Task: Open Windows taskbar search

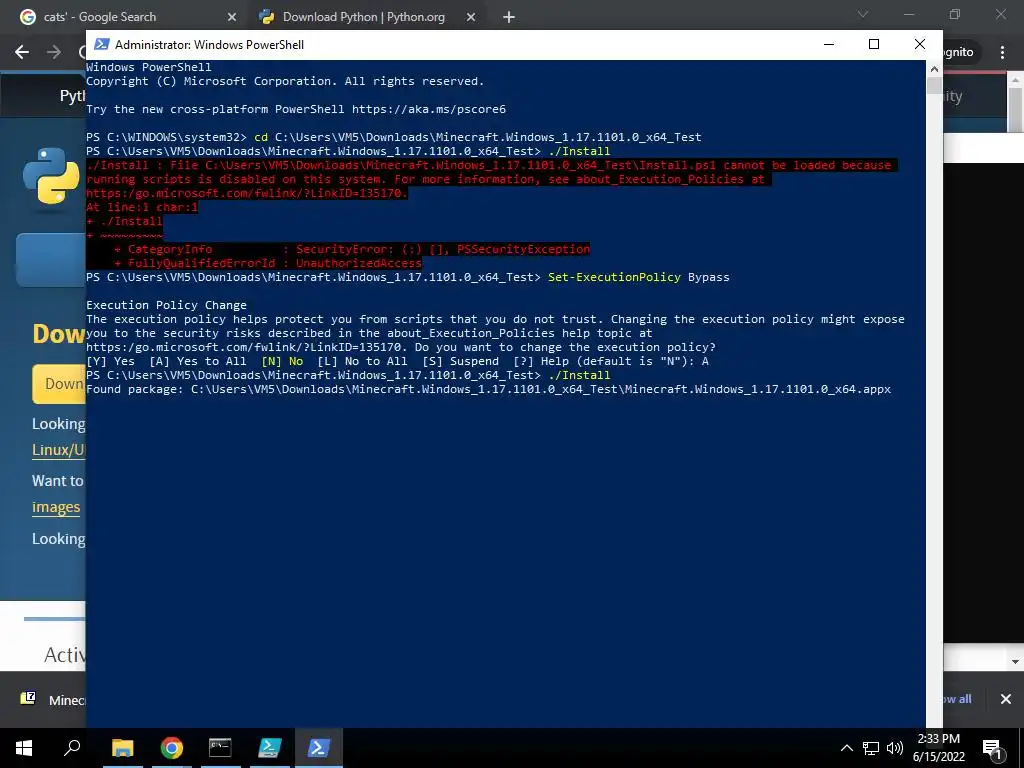Action: (72, 748)
